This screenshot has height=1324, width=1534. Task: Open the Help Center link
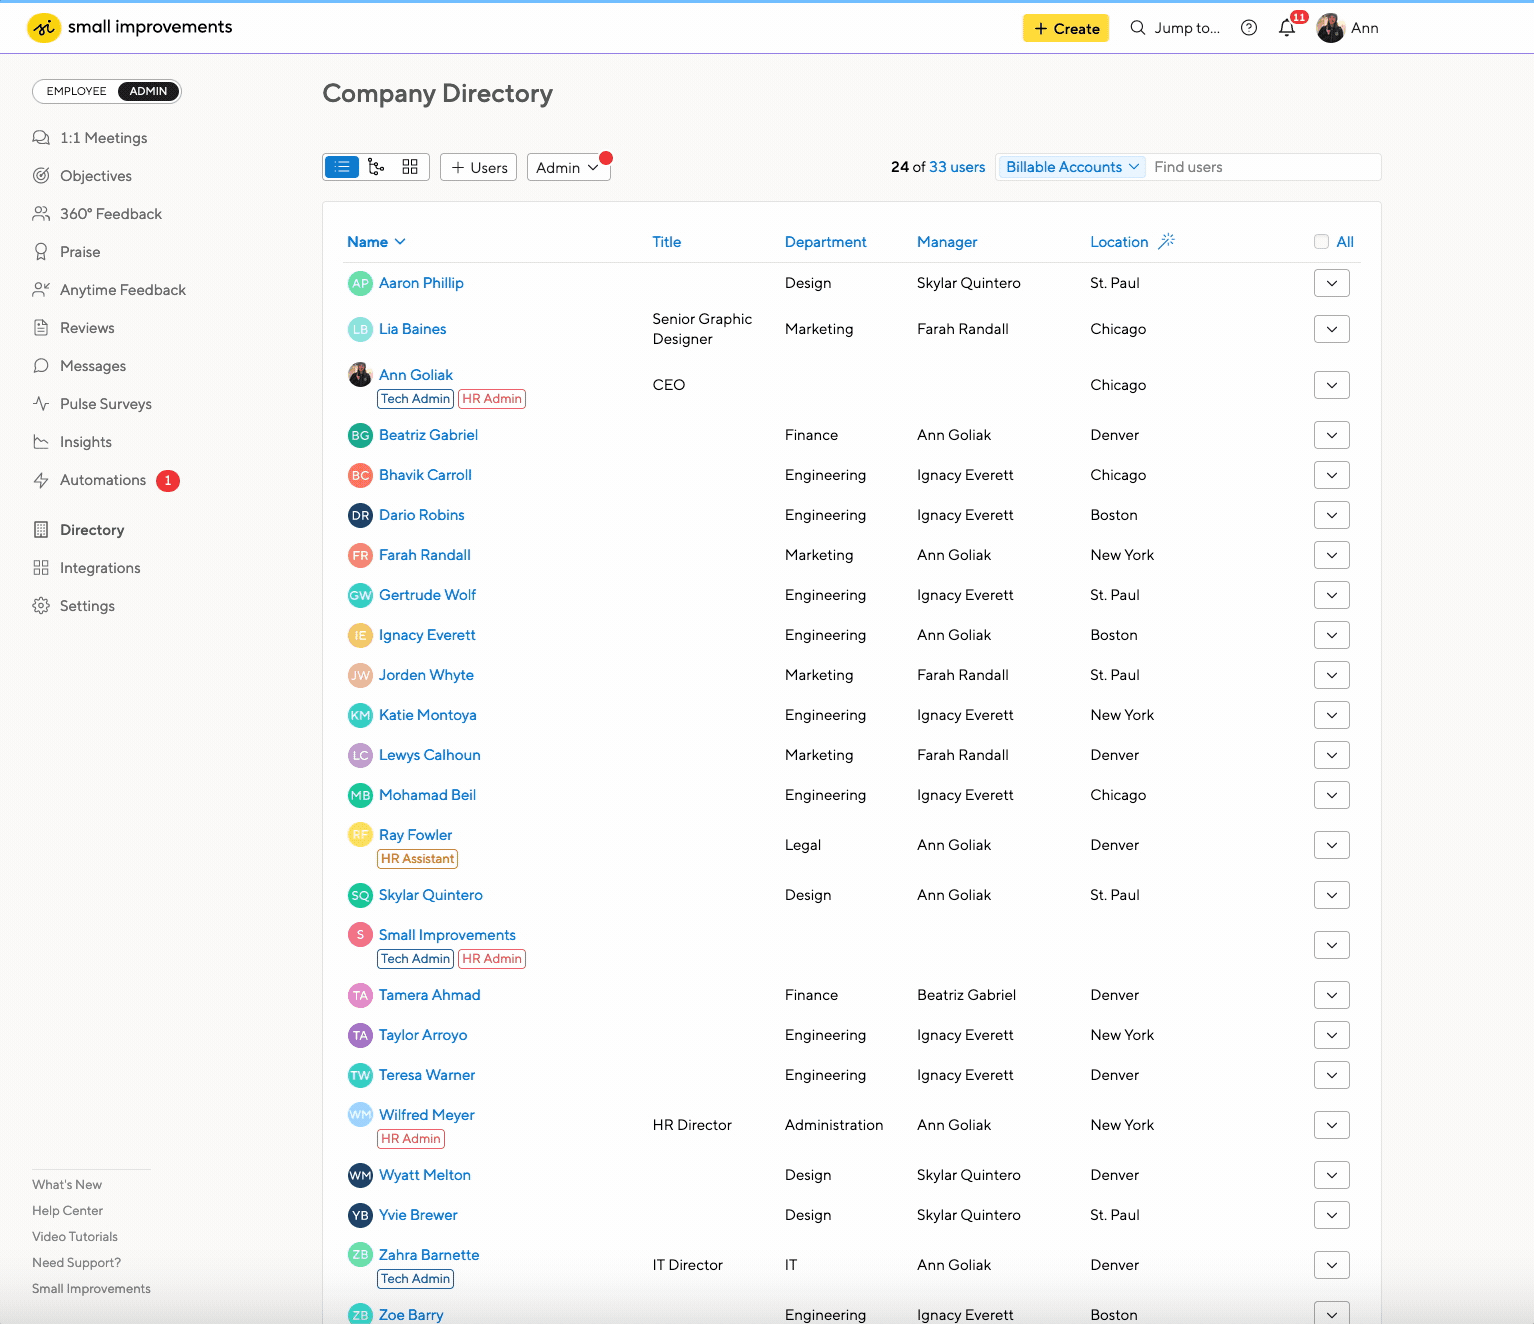point(67,1210)
